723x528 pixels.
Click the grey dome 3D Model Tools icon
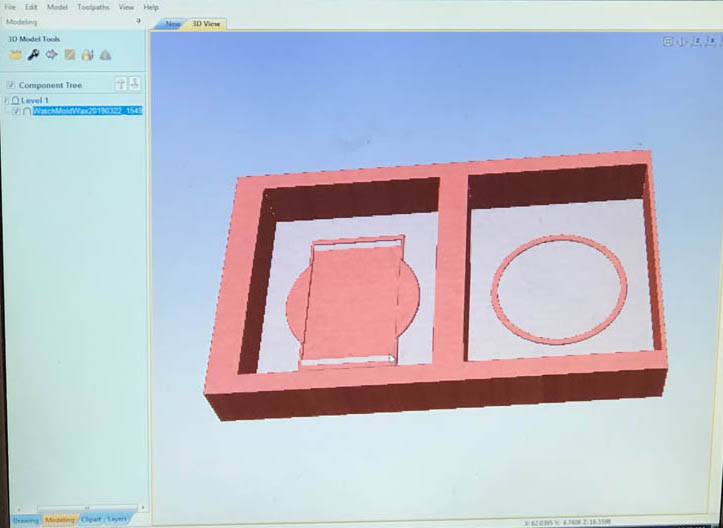tap(106, 55)
